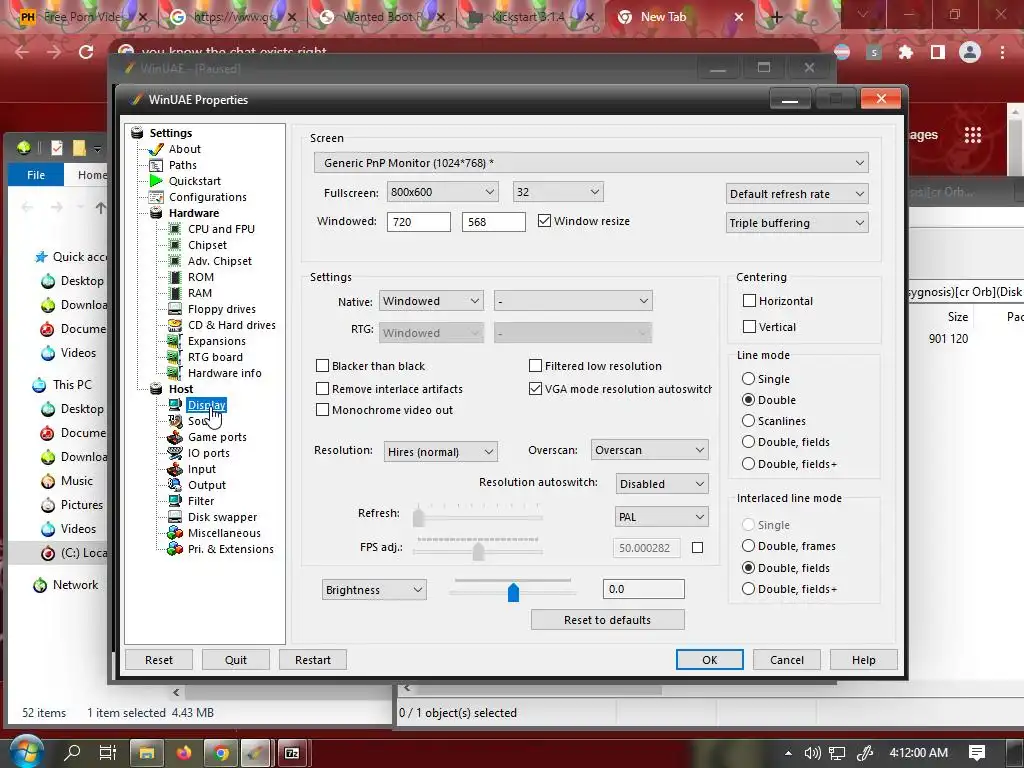Click the Paths icon in settings tree

click(156, 165)
